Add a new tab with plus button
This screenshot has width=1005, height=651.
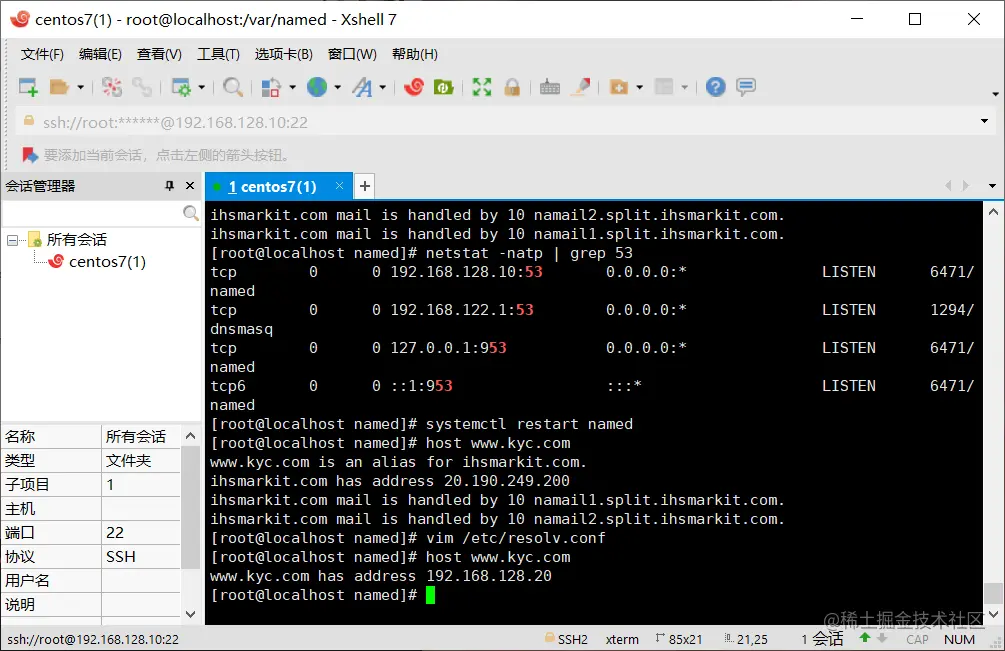pyautogui.click(x=365, y=186)
